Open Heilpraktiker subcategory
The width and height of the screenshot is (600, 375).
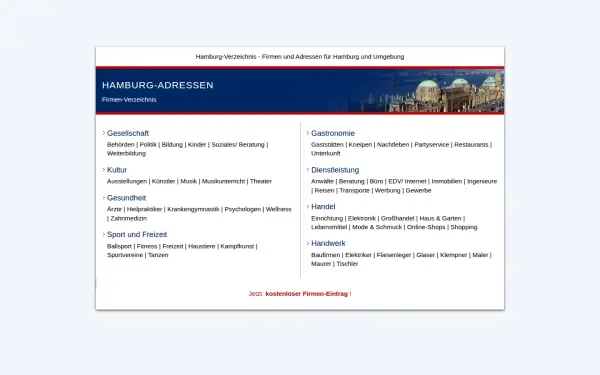(144, 209)
